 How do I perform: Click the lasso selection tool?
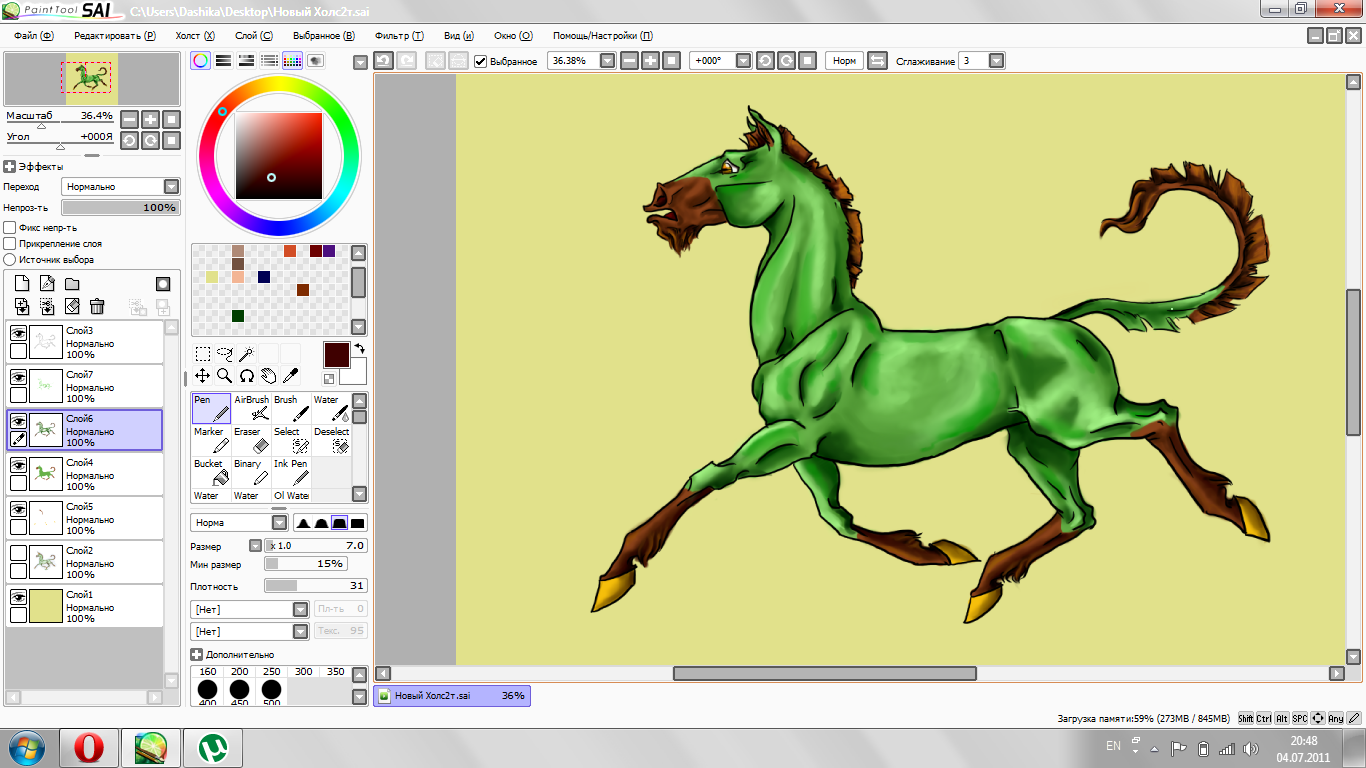click(x=225, y=353)
